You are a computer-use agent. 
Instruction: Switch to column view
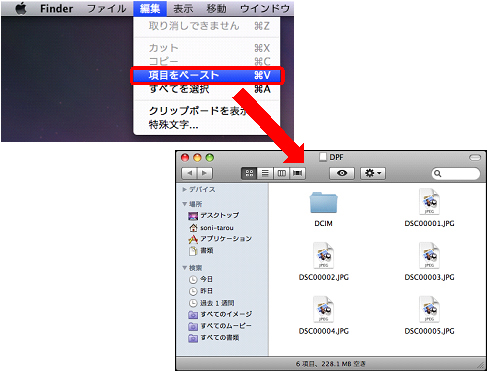click(281, 173)
